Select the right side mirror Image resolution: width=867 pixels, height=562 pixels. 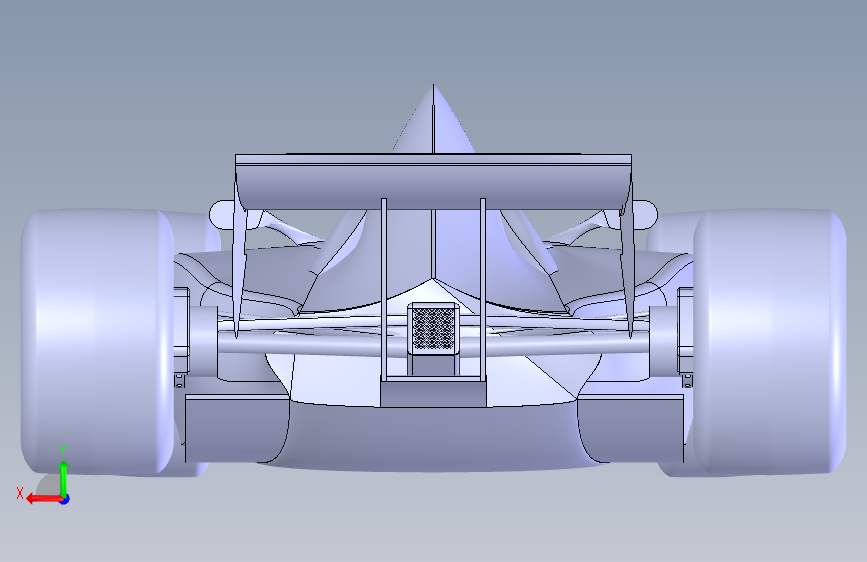[645, 215]
